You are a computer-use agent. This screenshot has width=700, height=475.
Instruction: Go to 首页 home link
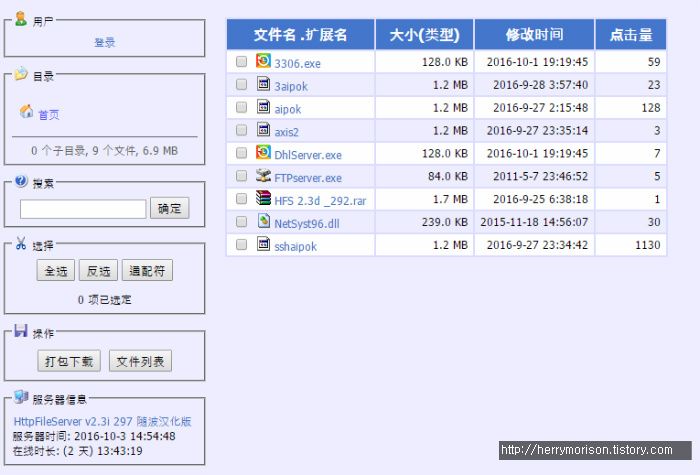pyautogui.click(x=49, y=115)
